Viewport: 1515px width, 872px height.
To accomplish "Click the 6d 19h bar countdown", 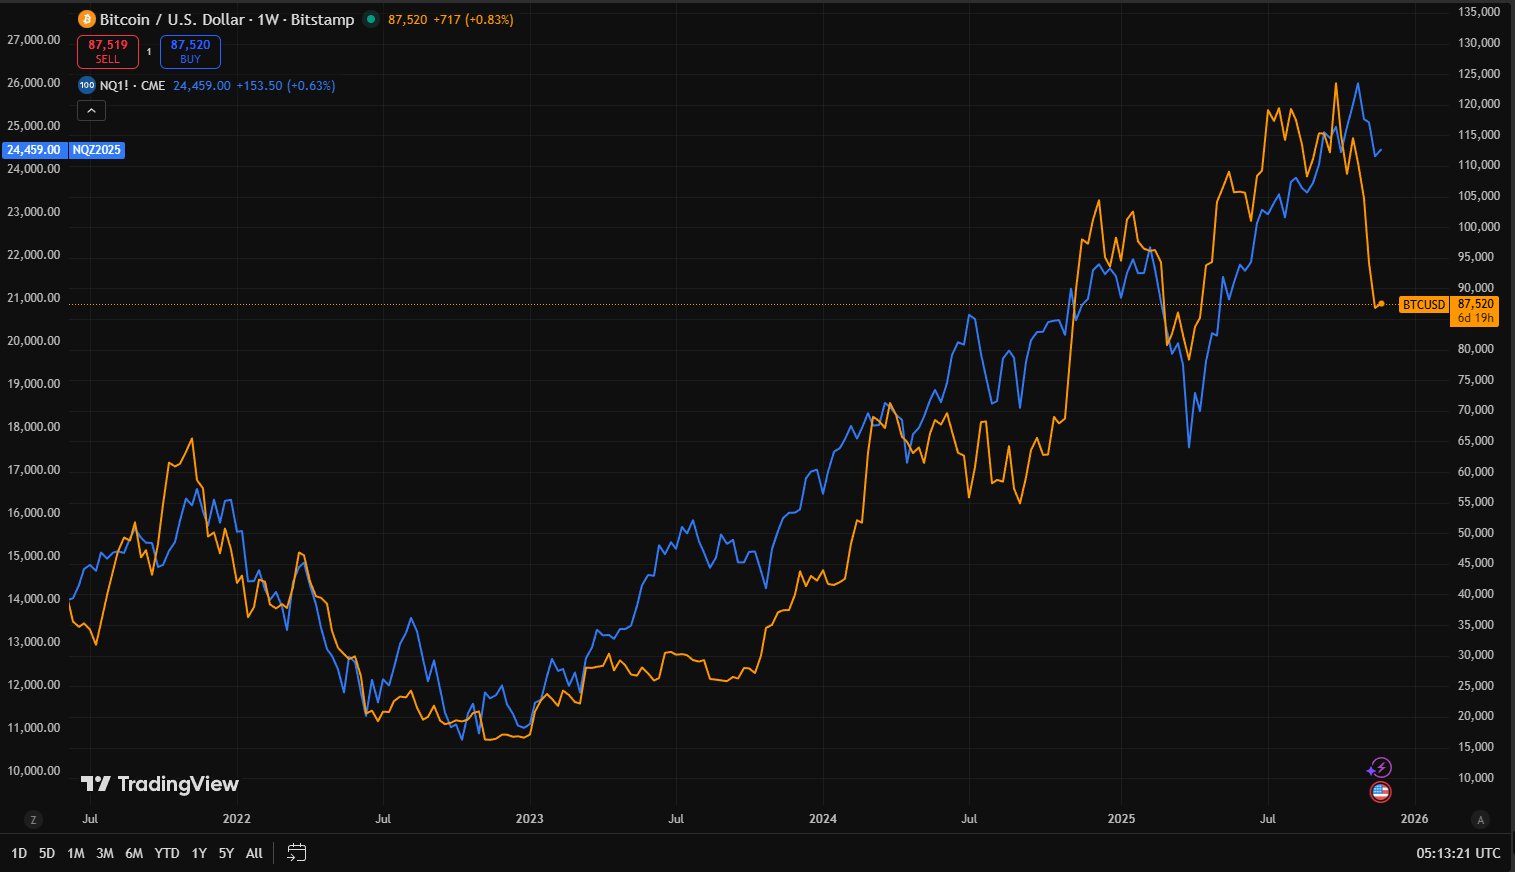I will (x=1476, y=318).
